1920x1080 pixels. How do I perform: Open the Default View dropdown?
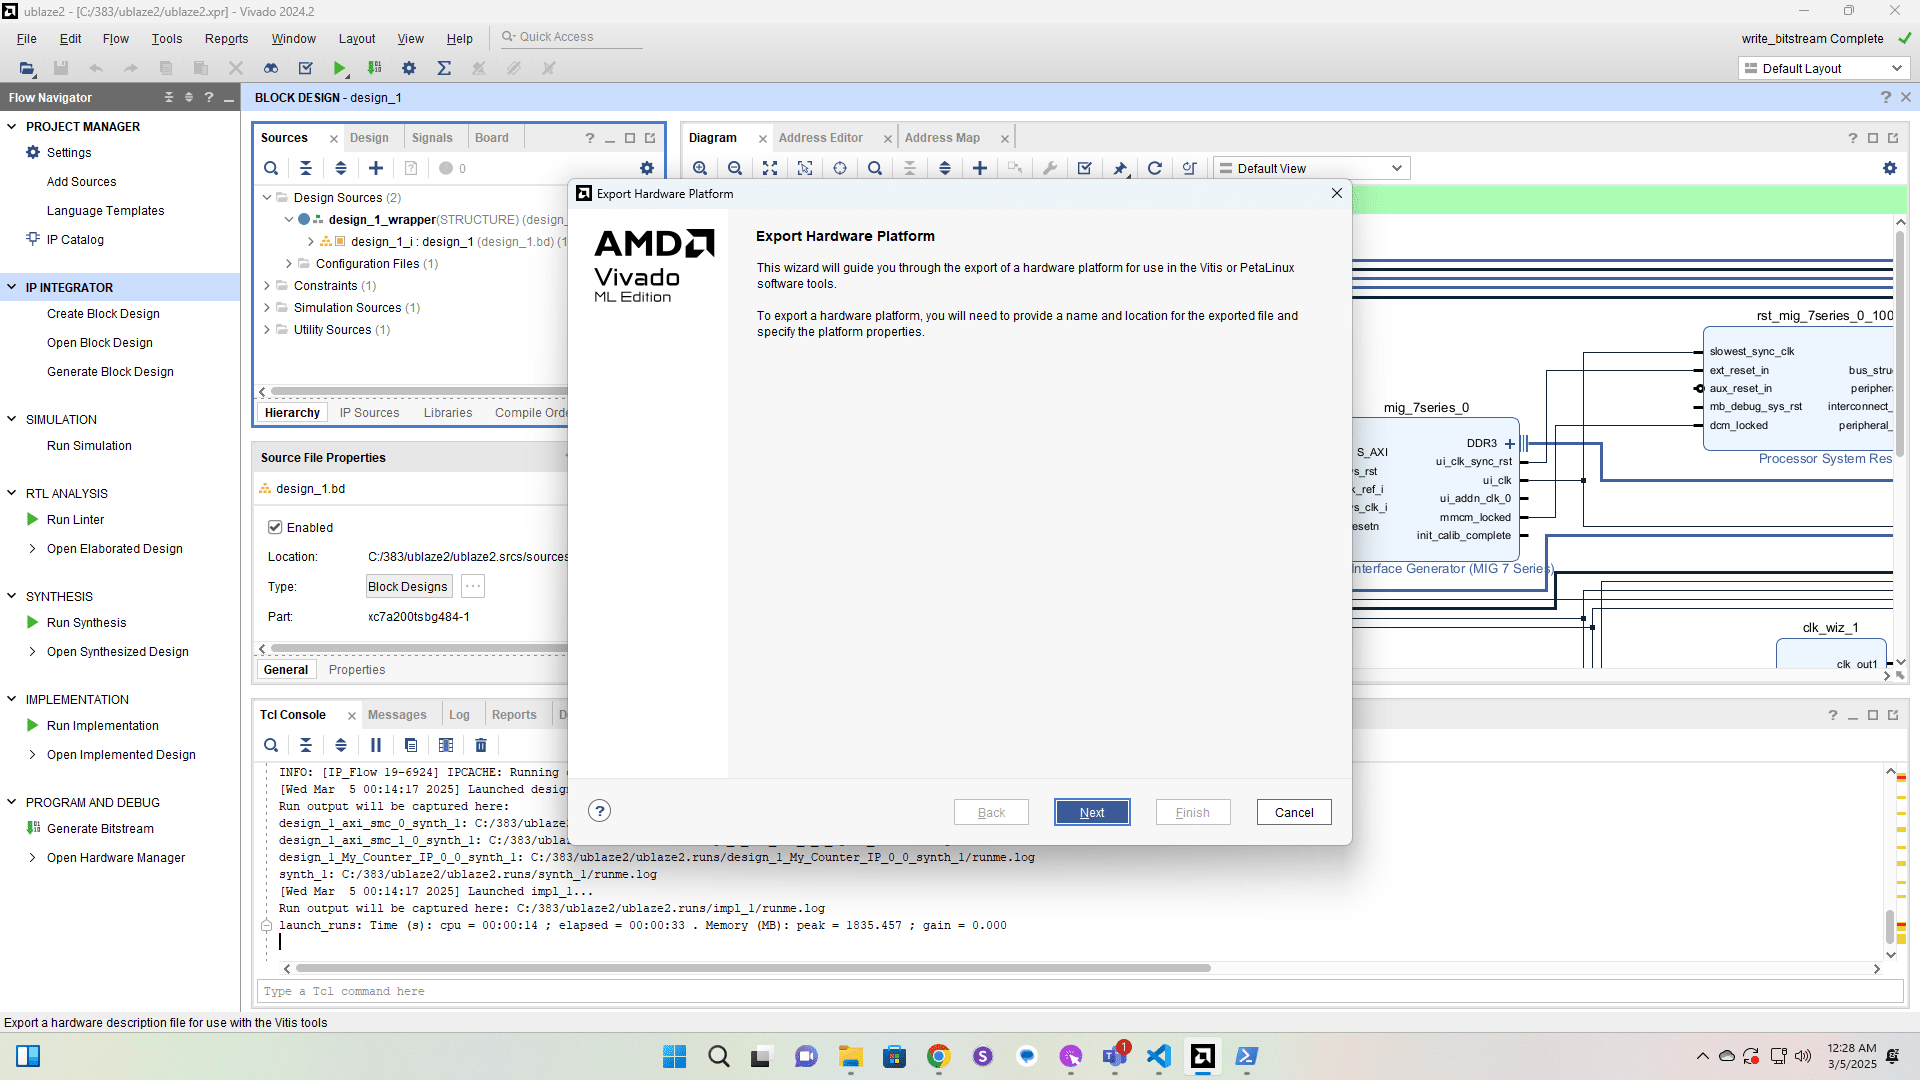pos(1311,168)
